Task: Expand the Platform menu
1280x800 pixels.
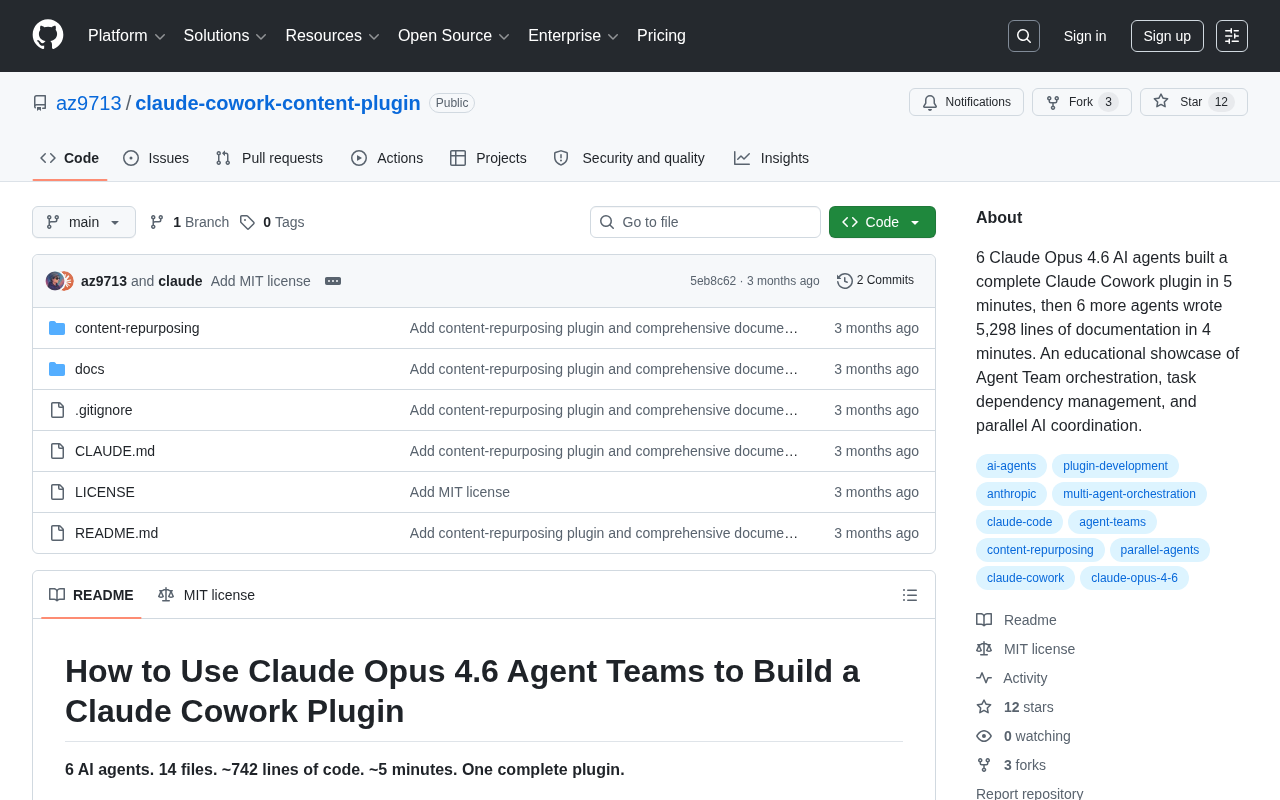Action: coord(127,36)
